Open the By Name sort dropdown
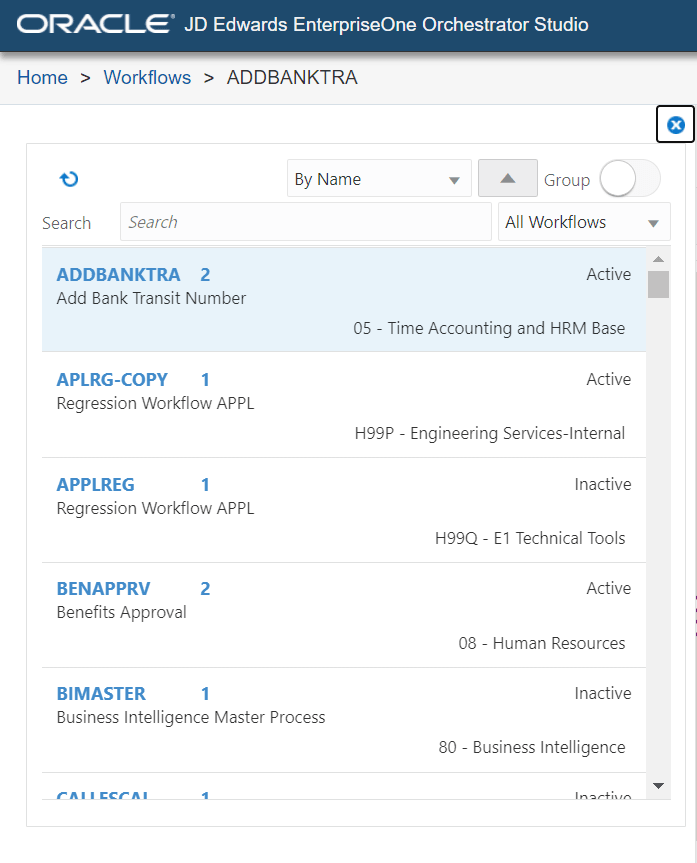Image resolution: width=697 pixels, height=863 pixels. 378,180
